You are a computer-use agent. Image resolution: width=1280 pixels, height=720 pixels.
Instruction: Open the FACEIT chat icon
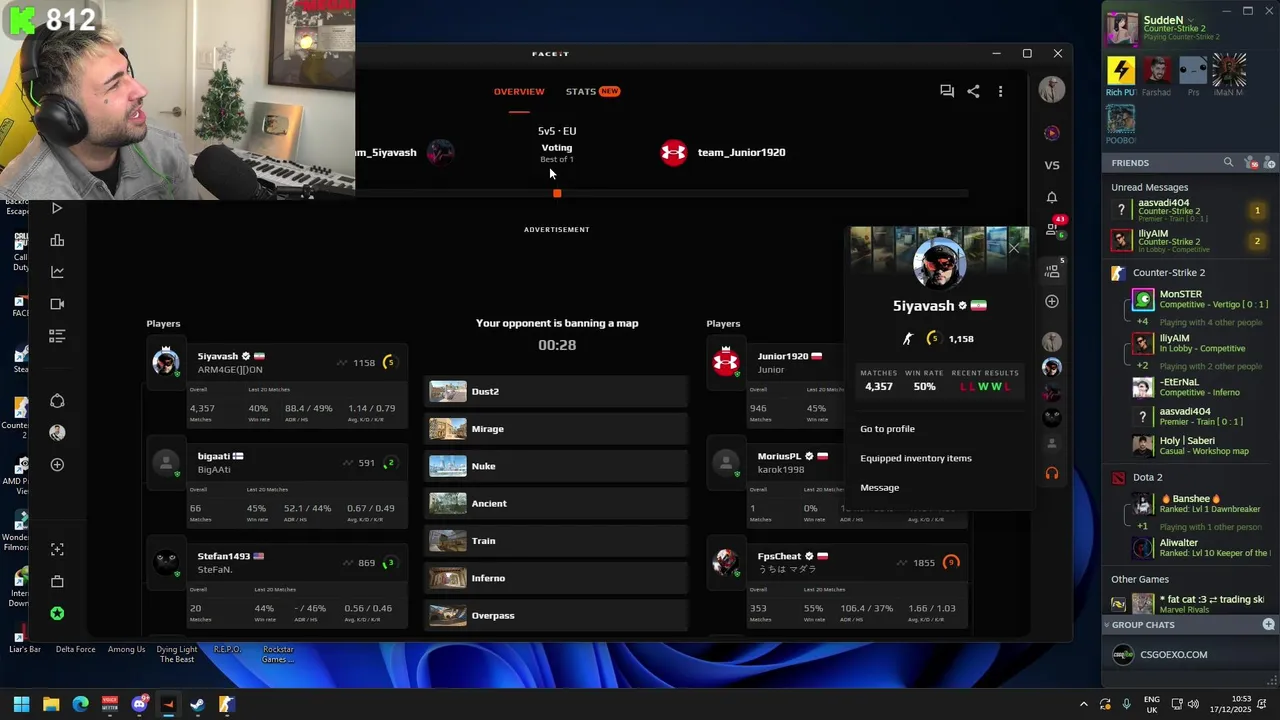tap(946, 91)
